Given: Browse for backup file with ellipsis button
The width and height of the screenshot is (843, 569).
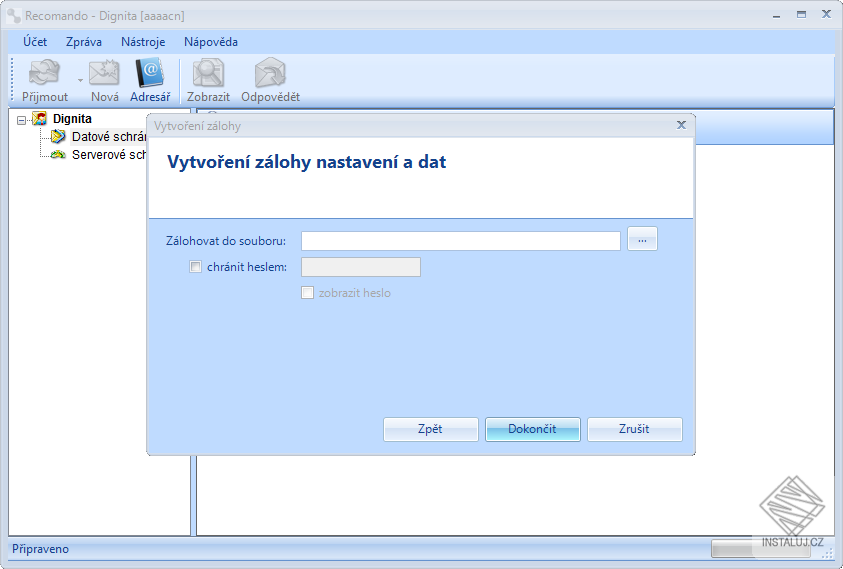Looking at the screenshot, I should (x=642, y=239).
